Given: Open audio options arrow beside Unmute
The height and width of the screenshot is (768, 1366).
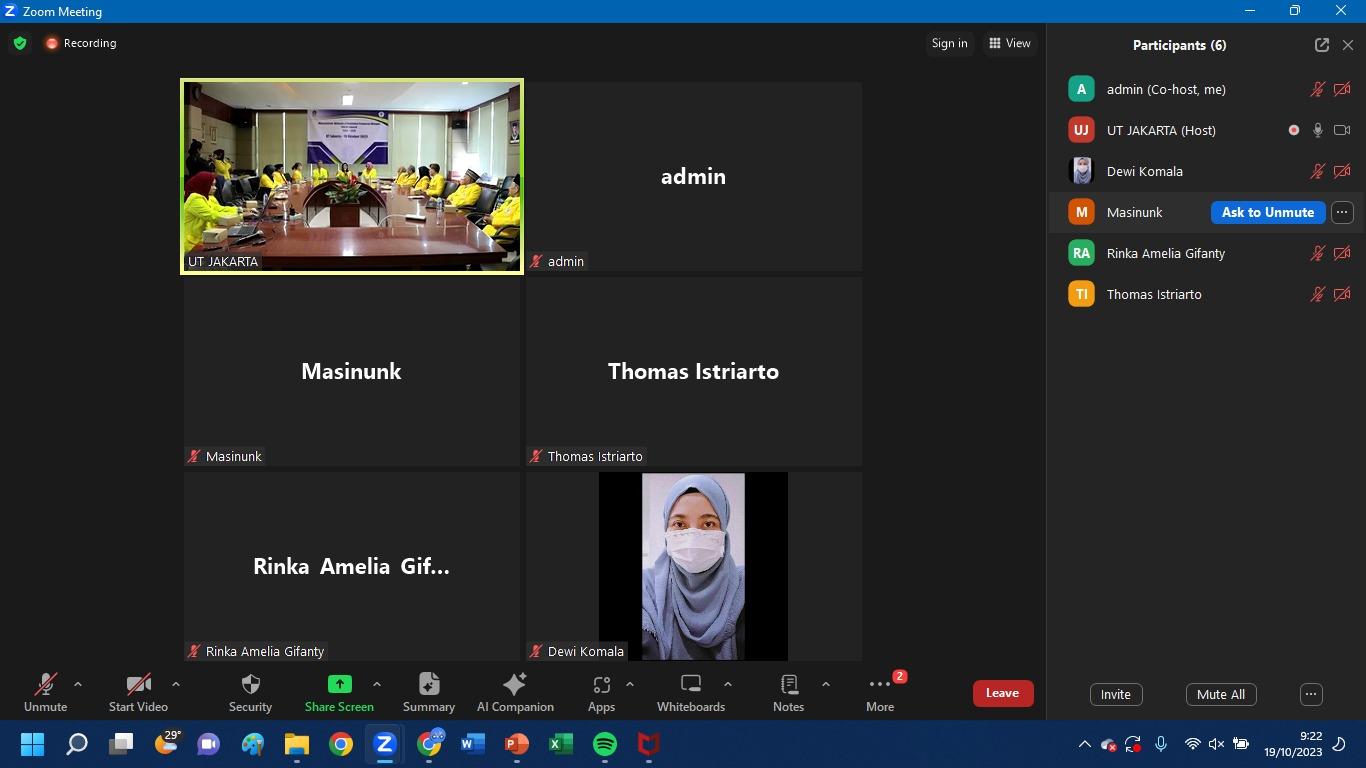Looking at the screenshot, I should pos(78,685).
